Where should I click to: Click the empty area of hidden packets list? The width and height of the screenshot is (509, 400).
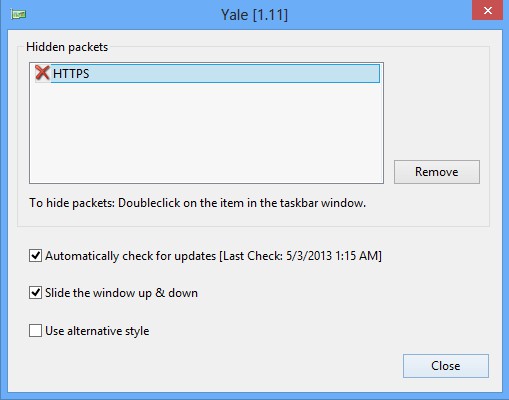coord(206,133)
